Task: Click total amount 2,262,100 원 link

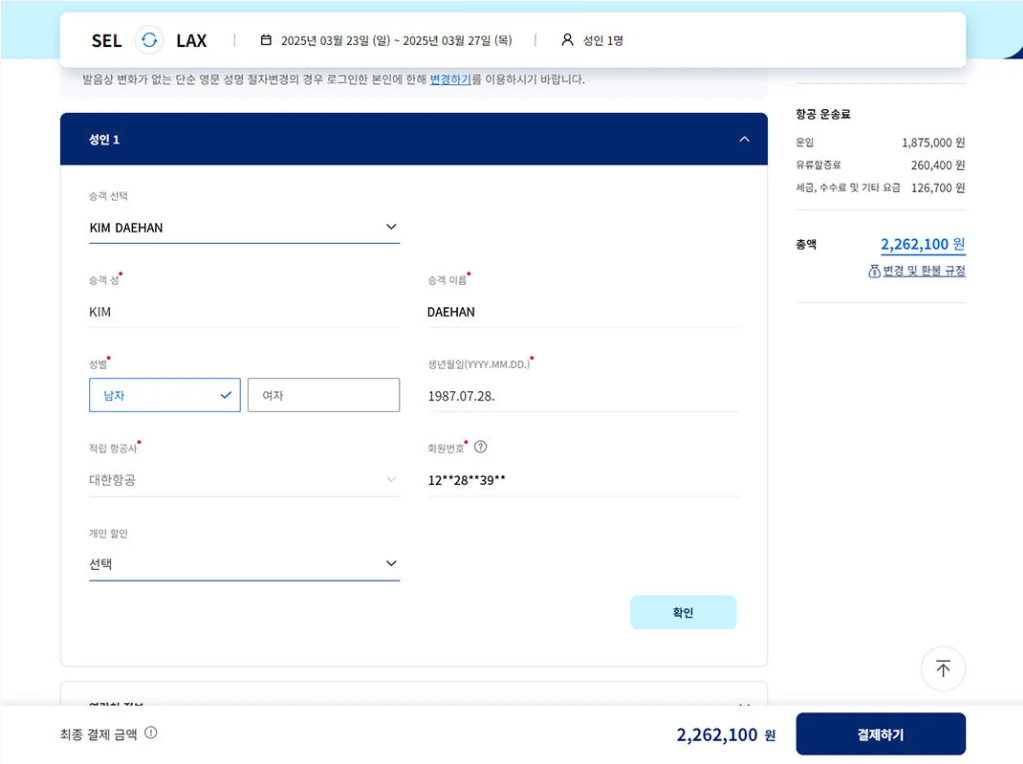Action: [x=923, y=245]
